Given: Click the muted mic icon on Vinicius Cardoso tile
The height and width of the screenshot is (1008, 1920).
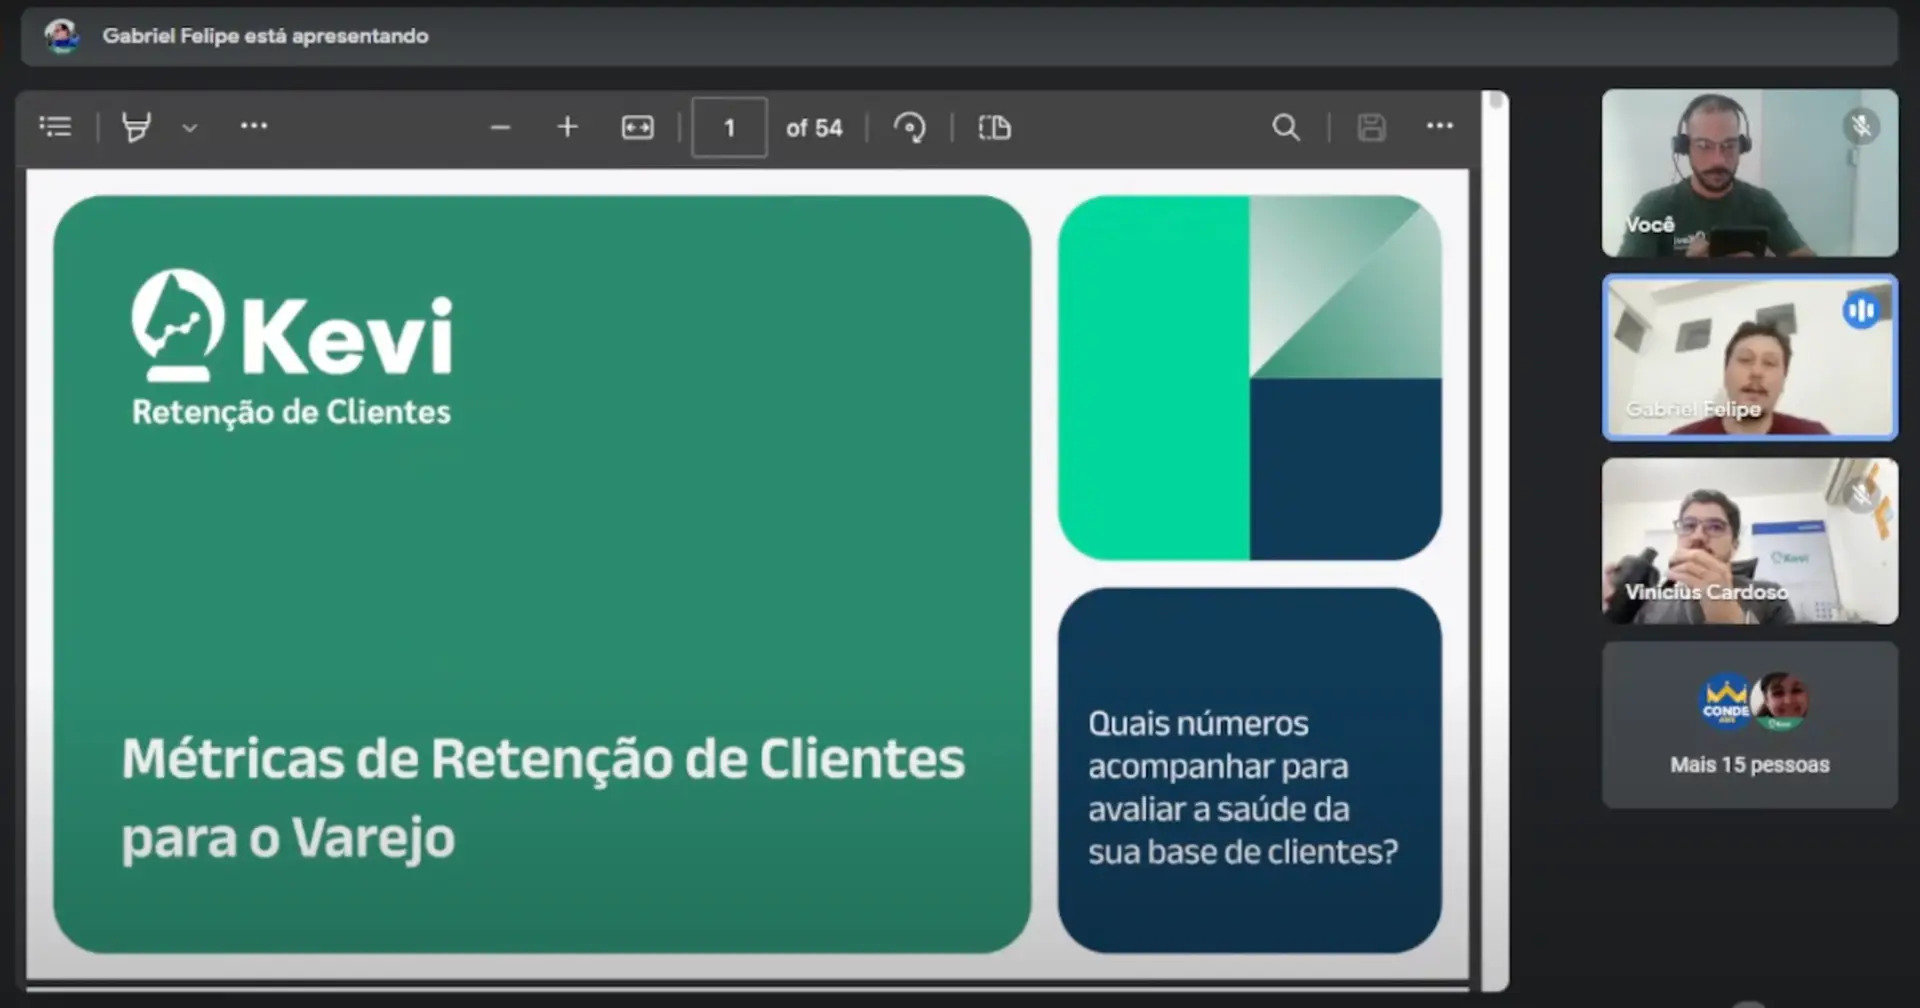Looking at the screenshot, I should point(1861,494).
